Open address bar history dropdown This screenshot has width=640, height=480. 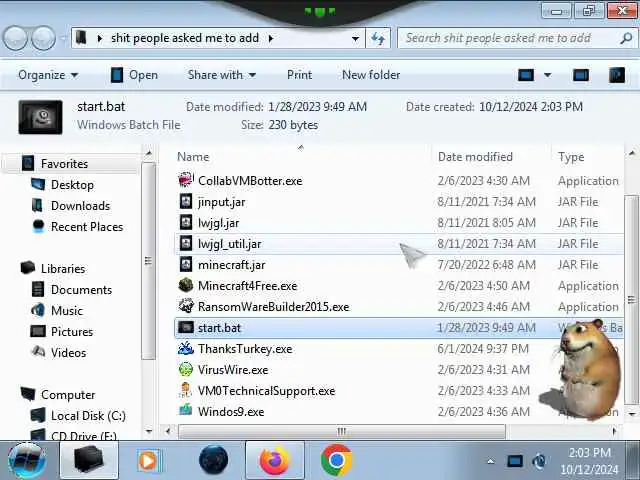click(x=355, y=38)
